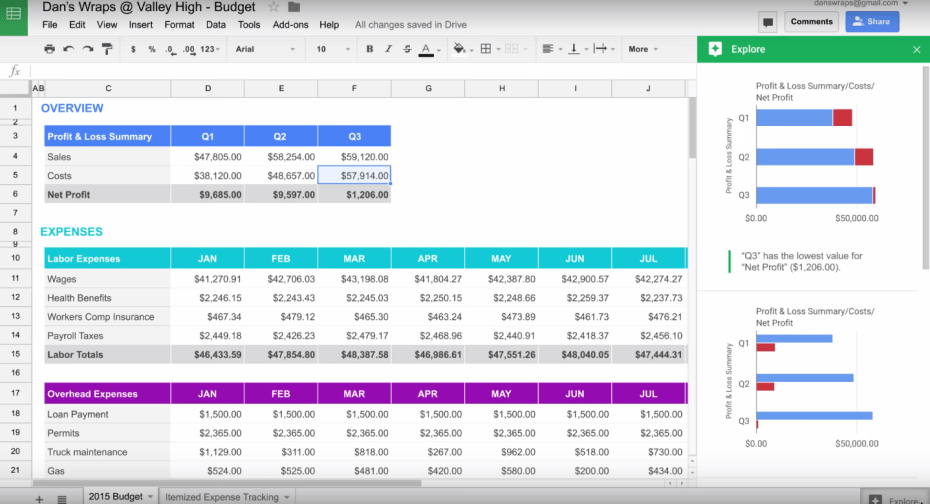Open the Tools menu

249,25
